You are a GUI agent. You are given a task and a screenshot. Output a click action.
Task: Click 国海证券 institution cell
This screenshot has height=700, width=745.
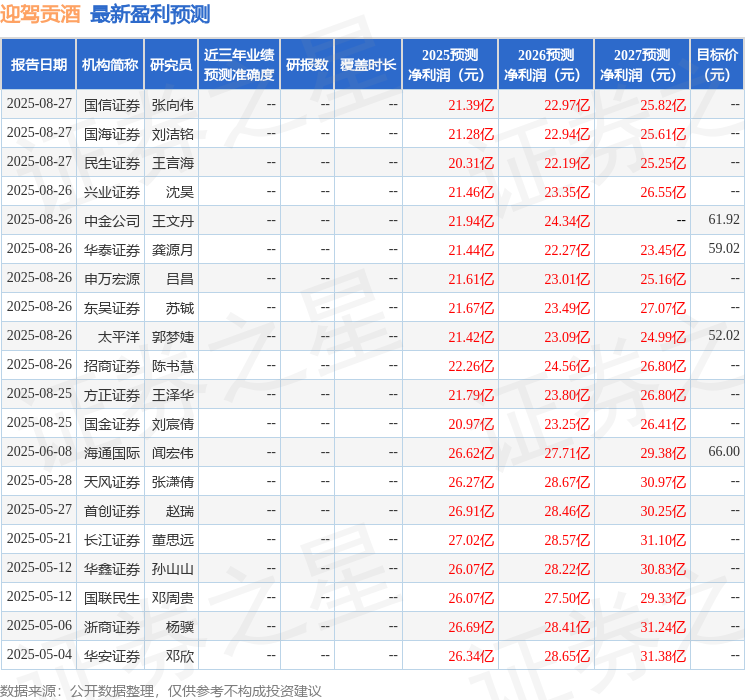pyautogui.click(x=112, y=134)
